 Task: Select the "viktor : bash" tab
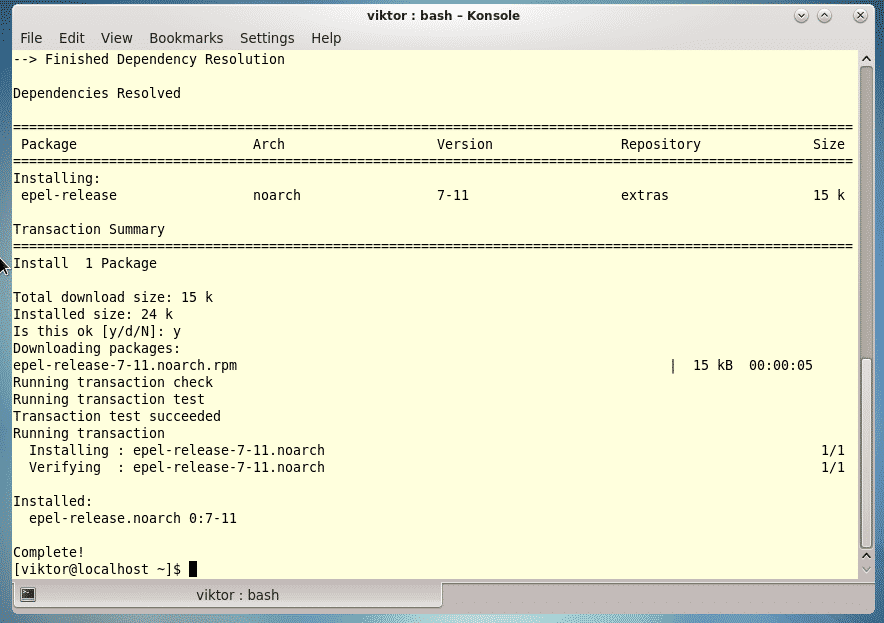[x=237, y=595]
